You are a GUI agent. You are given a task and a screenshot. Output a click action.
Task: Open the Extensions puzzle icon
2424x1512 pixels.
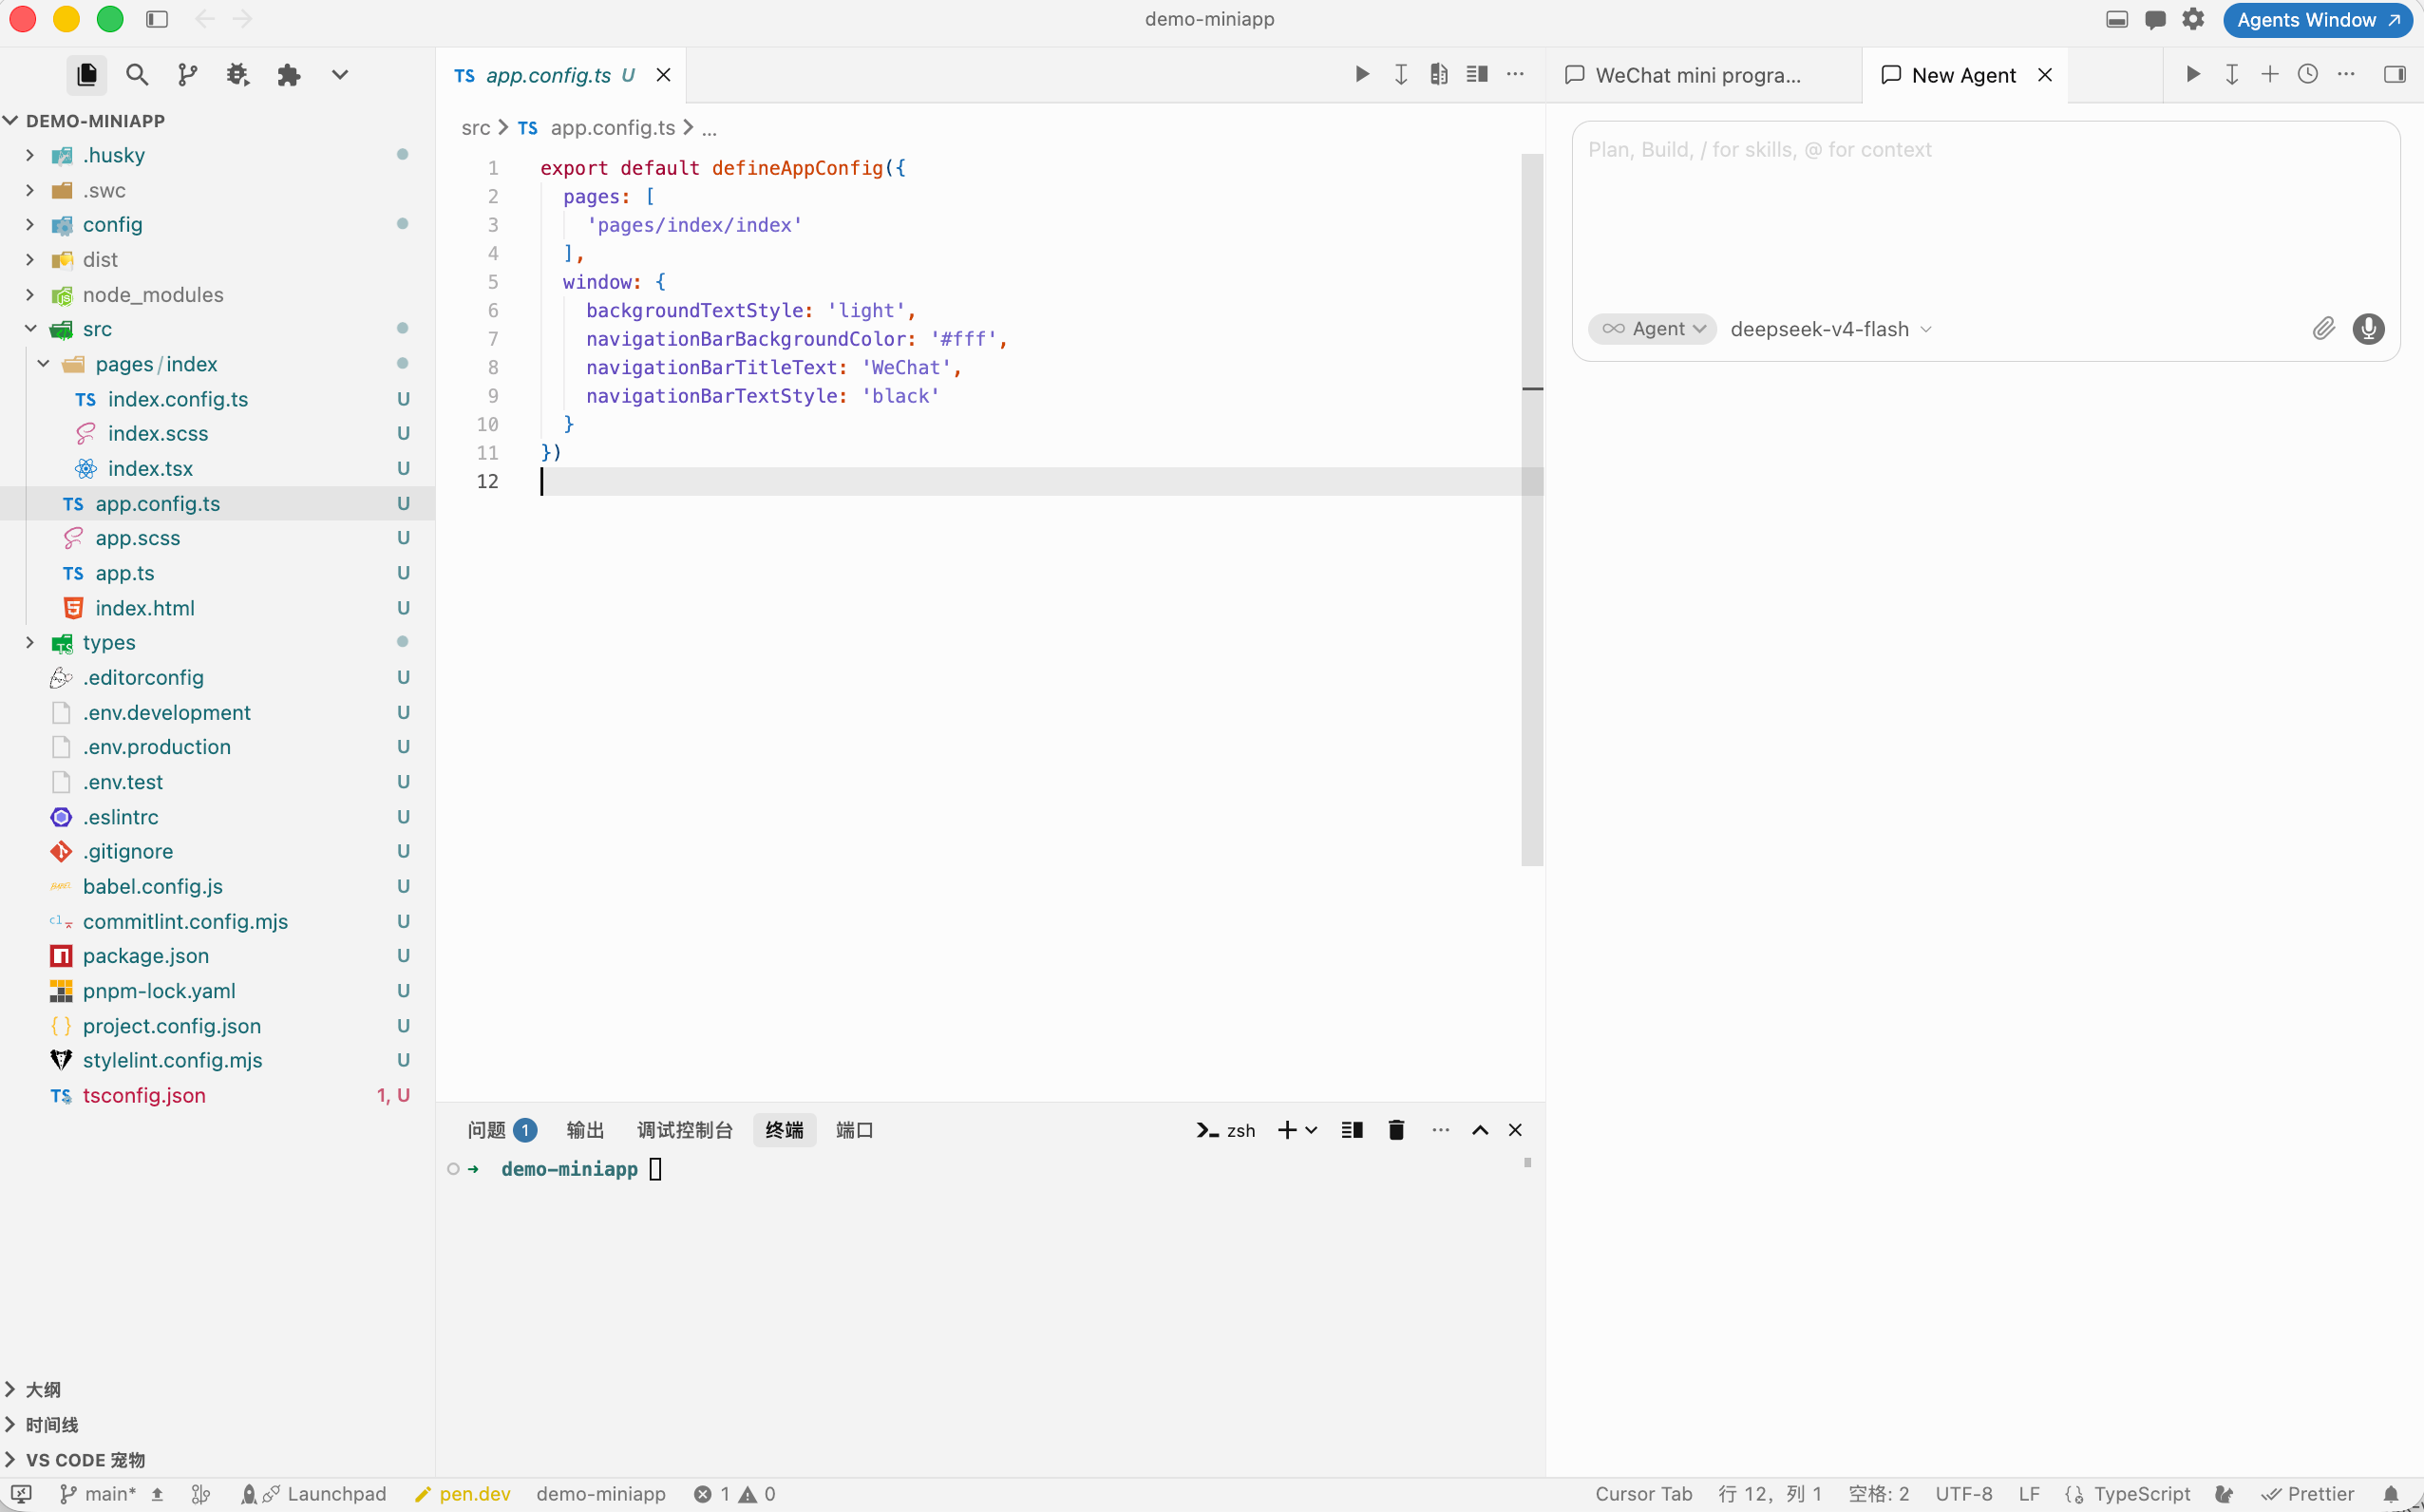pos(289,75)
